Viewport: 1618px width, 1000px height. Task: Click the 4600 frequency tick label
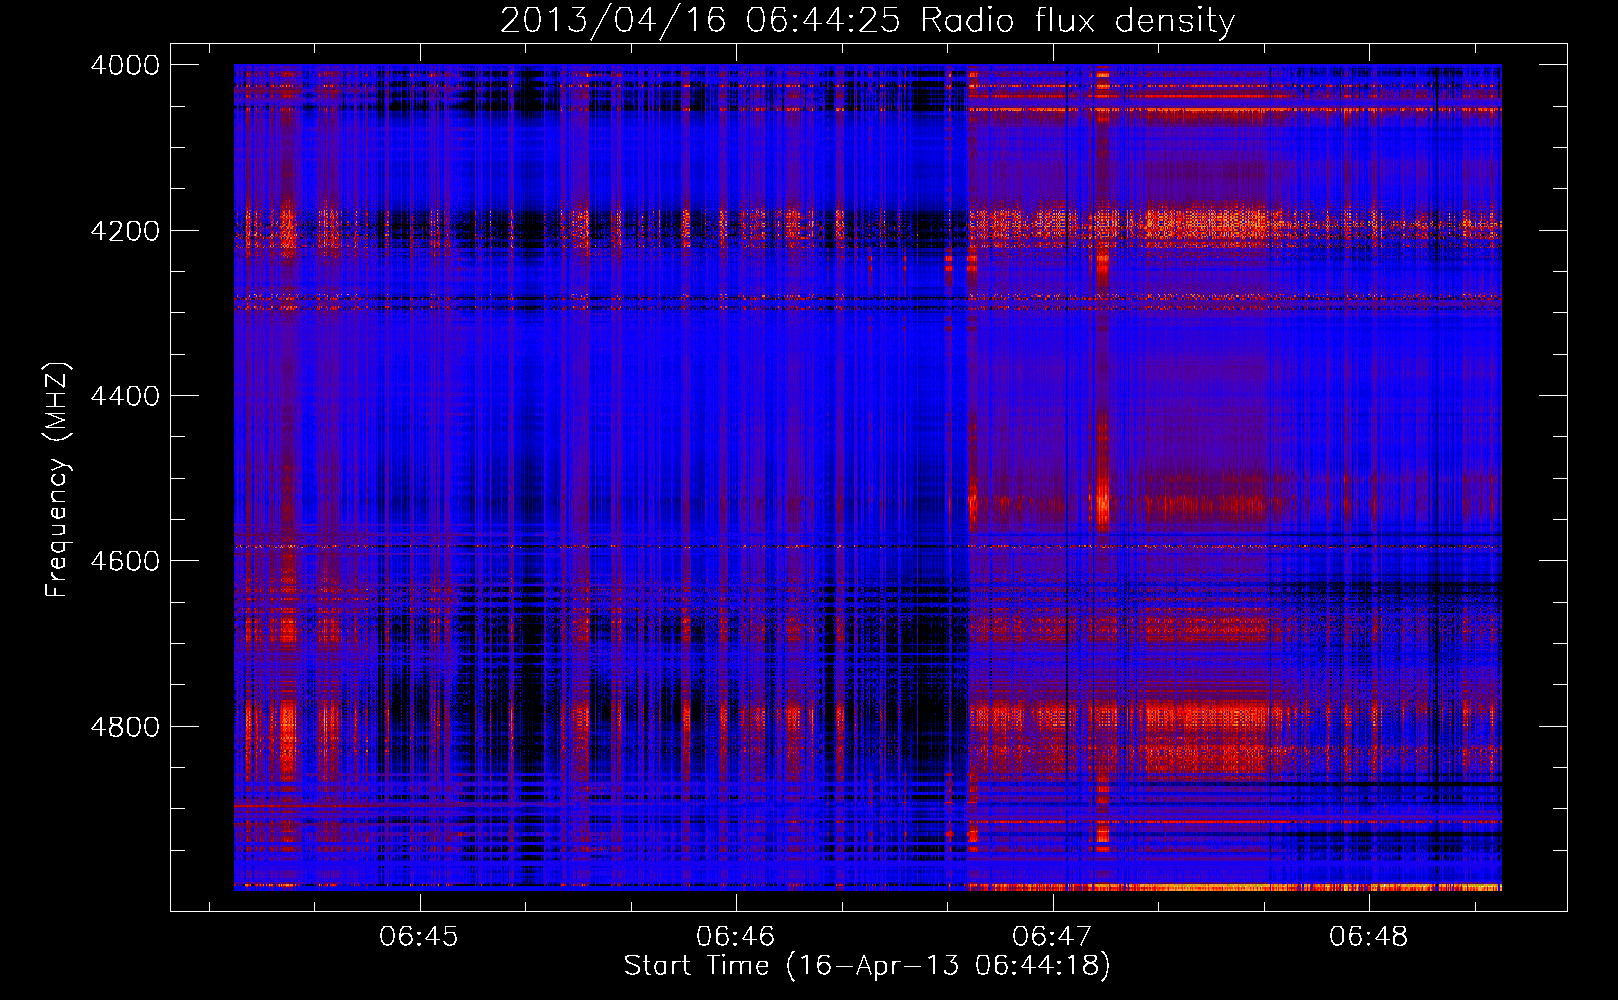pos(125,561)
